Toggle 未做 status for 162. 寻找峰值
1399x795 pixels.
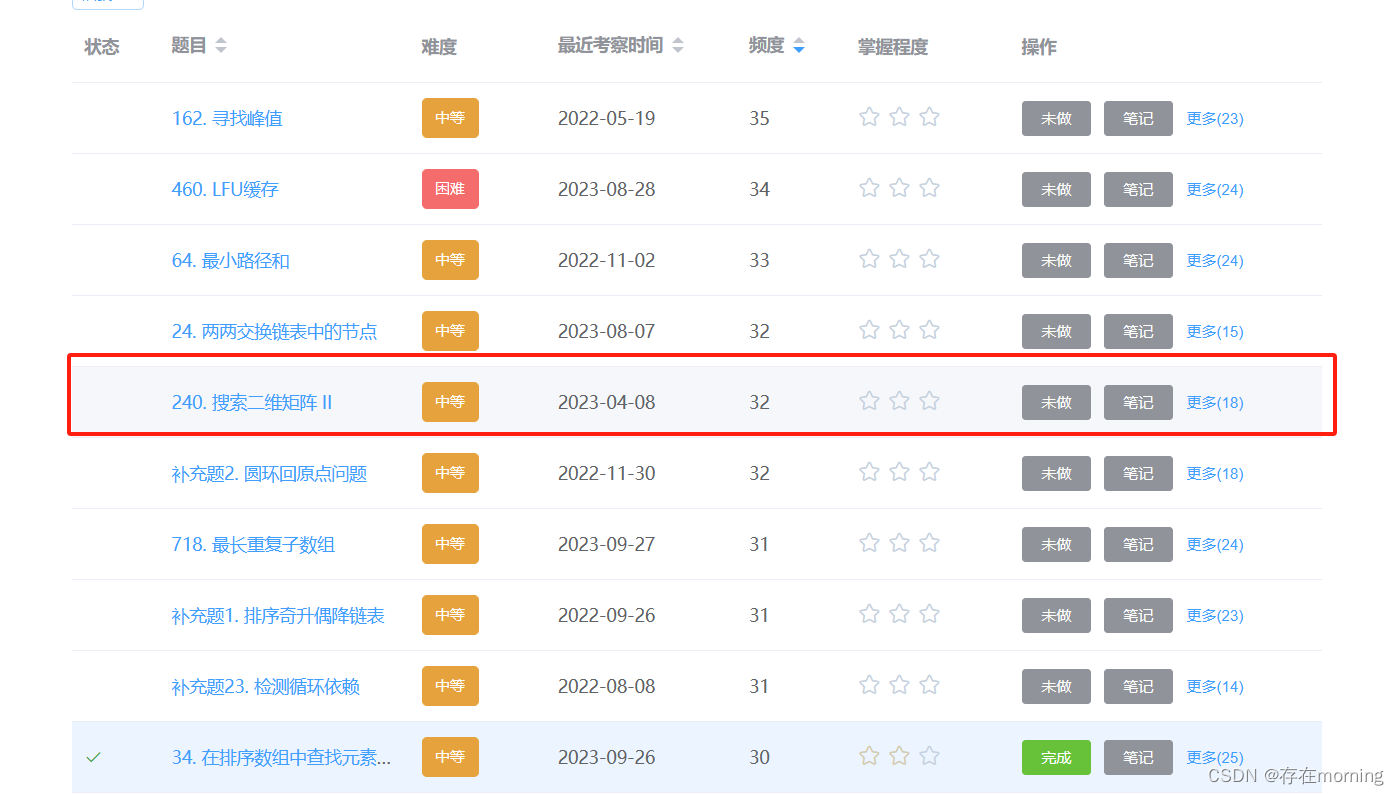click(1056, 118)
